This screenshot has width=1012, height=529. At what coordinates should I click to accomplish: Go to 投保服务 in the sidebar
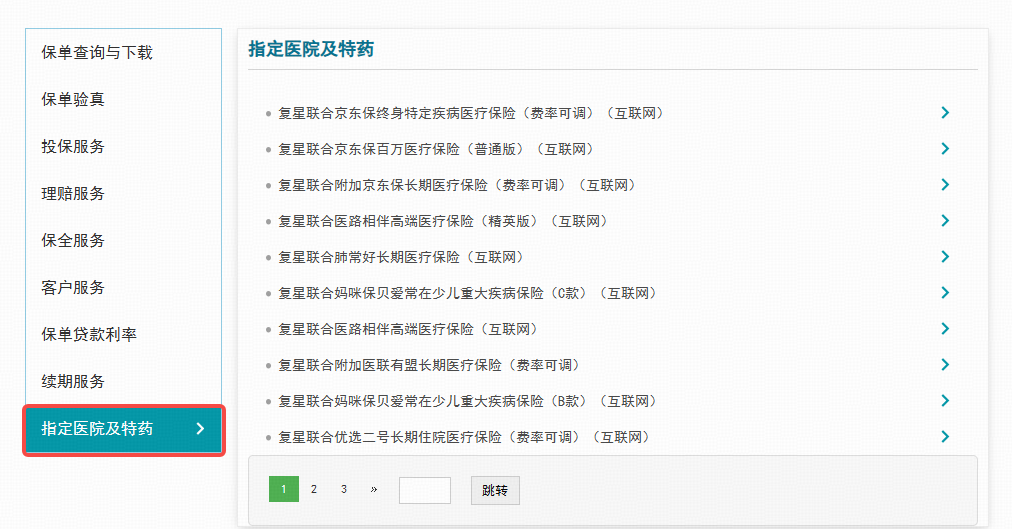pyautogui.click(x=73, y=146)
